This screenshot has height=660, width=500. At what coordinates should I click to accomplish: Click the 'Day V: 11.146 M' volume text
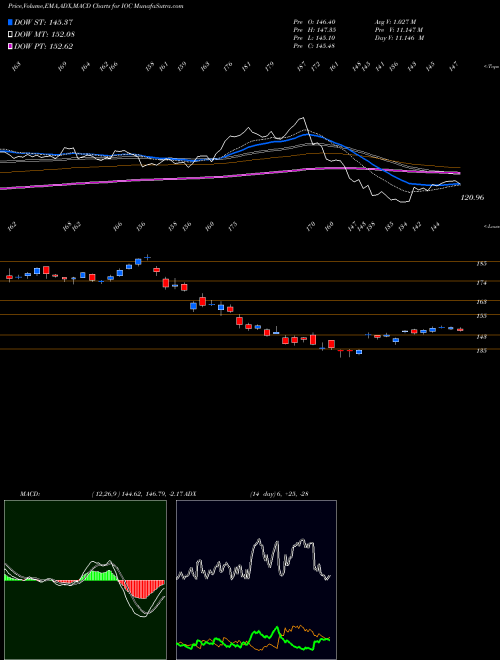[399, 38]
